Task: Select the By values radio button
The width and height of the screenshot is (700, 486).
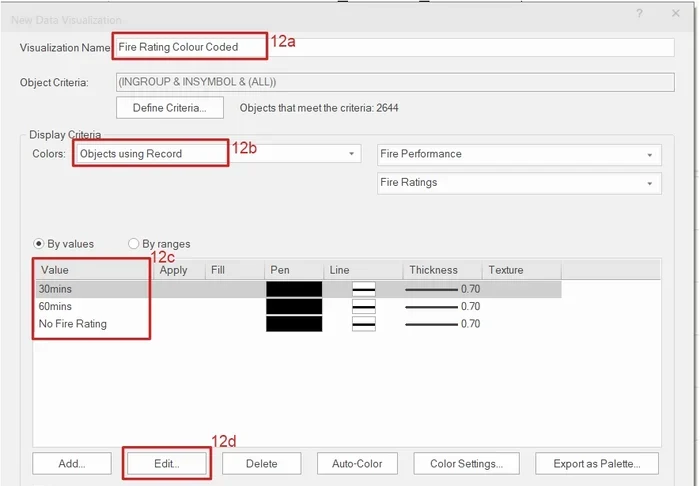Action: [x=40, y=243]
